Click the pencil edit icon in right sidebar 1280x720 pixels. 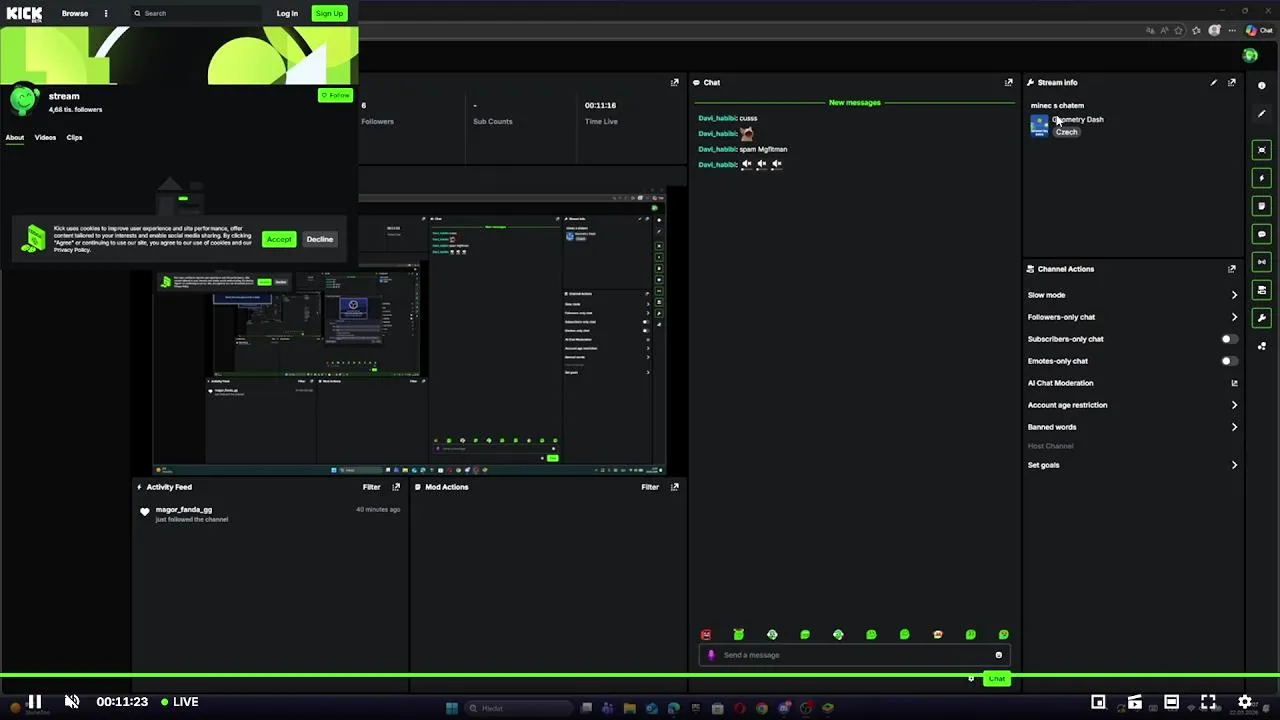click(x=1262, y=114)
